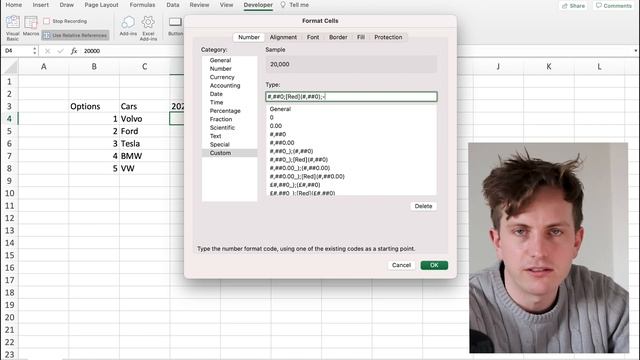Select the Time category
The height and width of the screenshot is (360, 640).
(229, 102)
